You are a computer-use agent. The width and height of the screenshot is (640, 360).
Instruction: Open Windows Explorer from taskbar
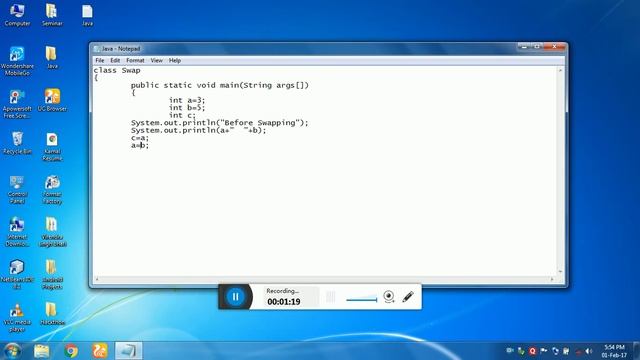[x=42, y=351]
